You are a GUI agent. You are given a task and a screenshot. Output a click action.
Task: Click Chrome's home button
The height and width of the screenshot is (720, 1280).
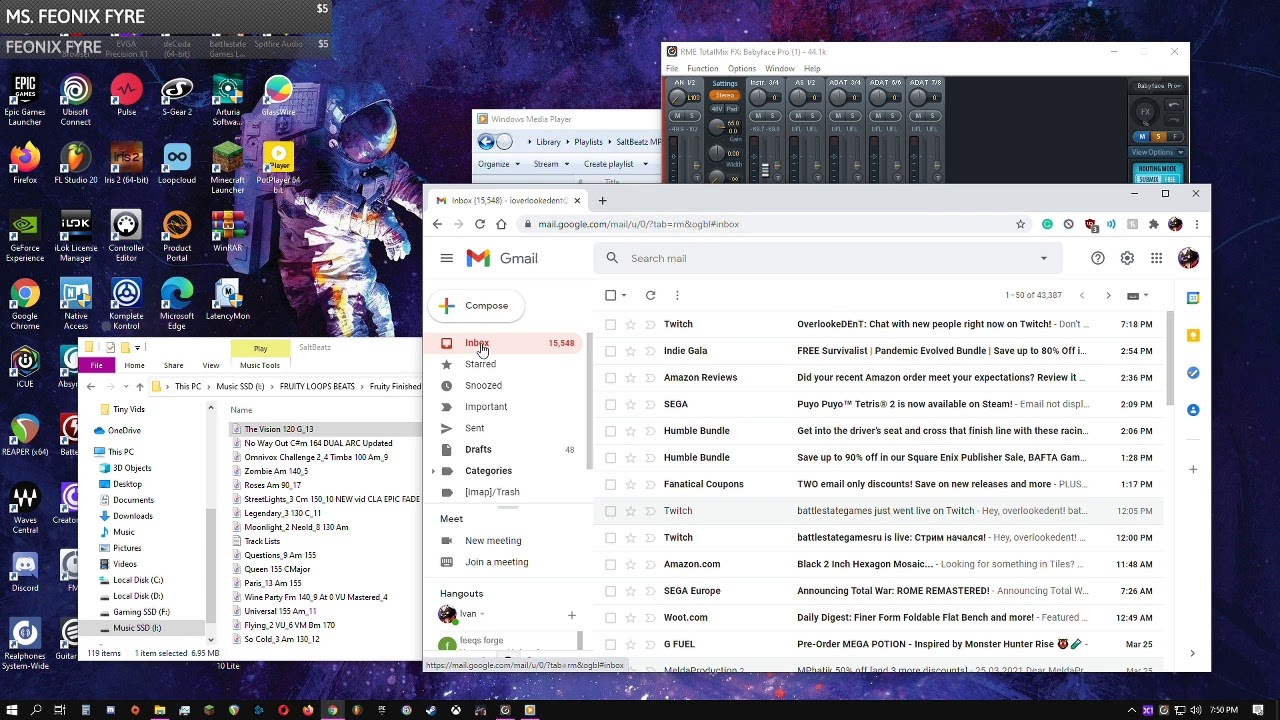click(501, 224)
